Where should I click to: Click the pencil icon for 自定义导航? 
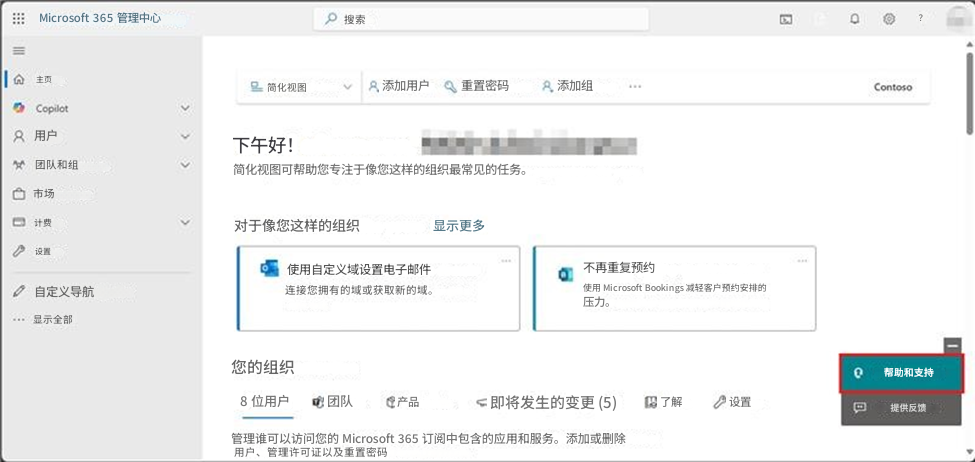19,291
